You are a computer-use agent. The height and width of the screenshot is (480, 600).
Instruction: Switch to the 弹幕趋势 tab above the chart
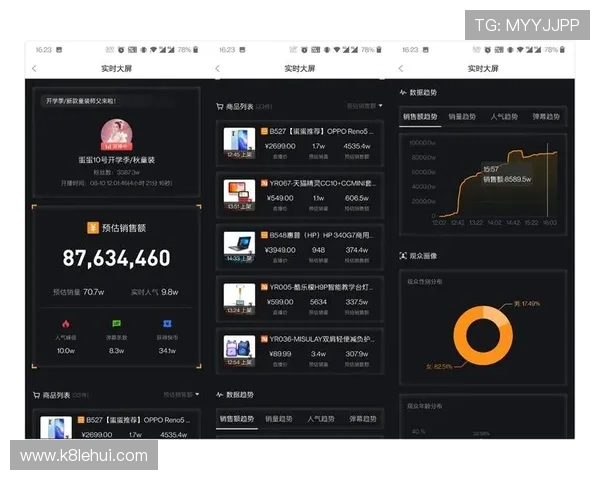click(x=545, y=117)
